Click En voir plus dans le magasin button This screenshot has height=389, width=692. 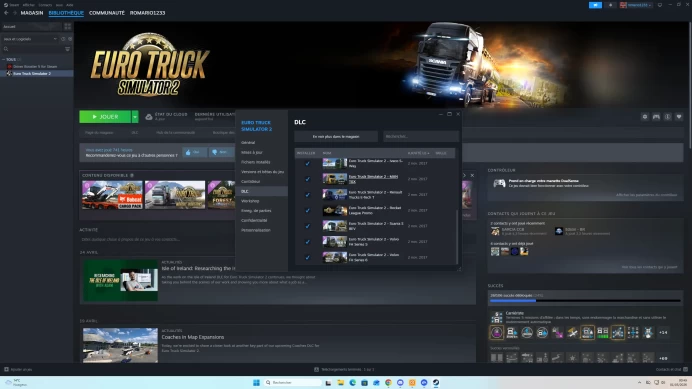pyautogui.click(x=336, y=136)
